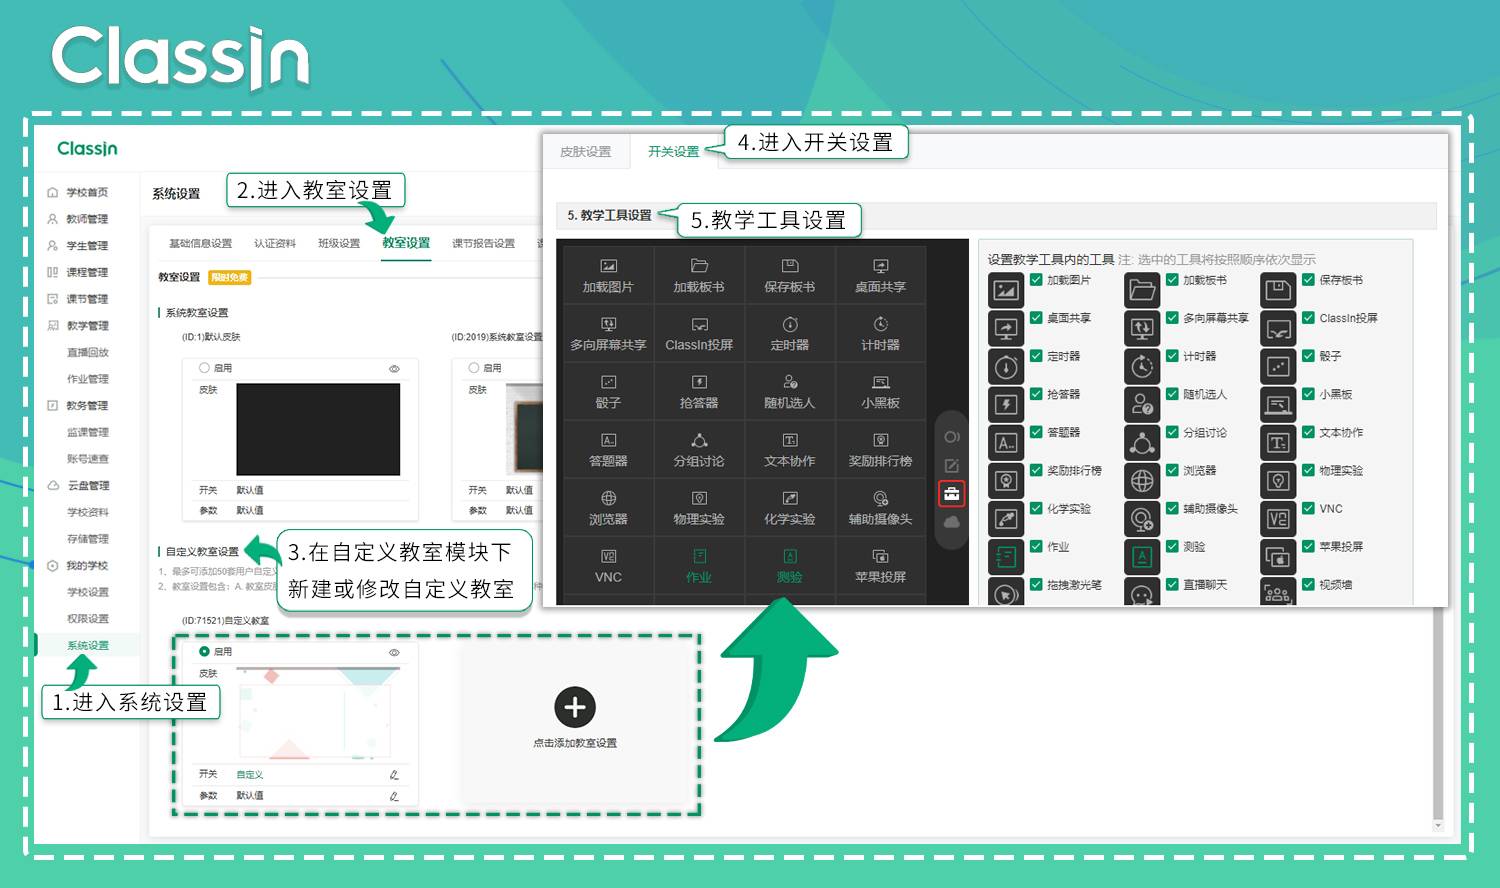The width and height of the screenshot is (1500, 888).
Task: Click 多向屏幕共享 icon in the settings tool list
Action: click(1142, 328)
